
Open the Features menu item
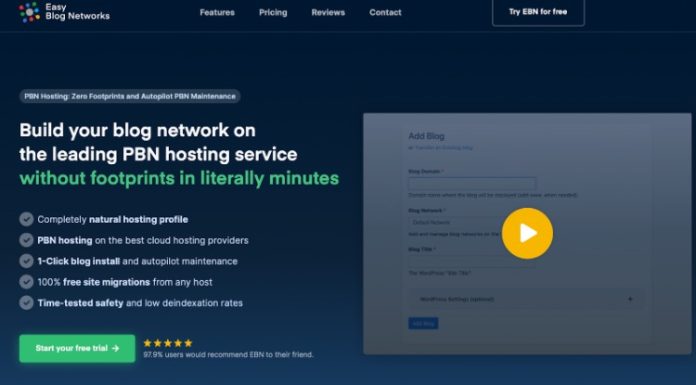217,12
